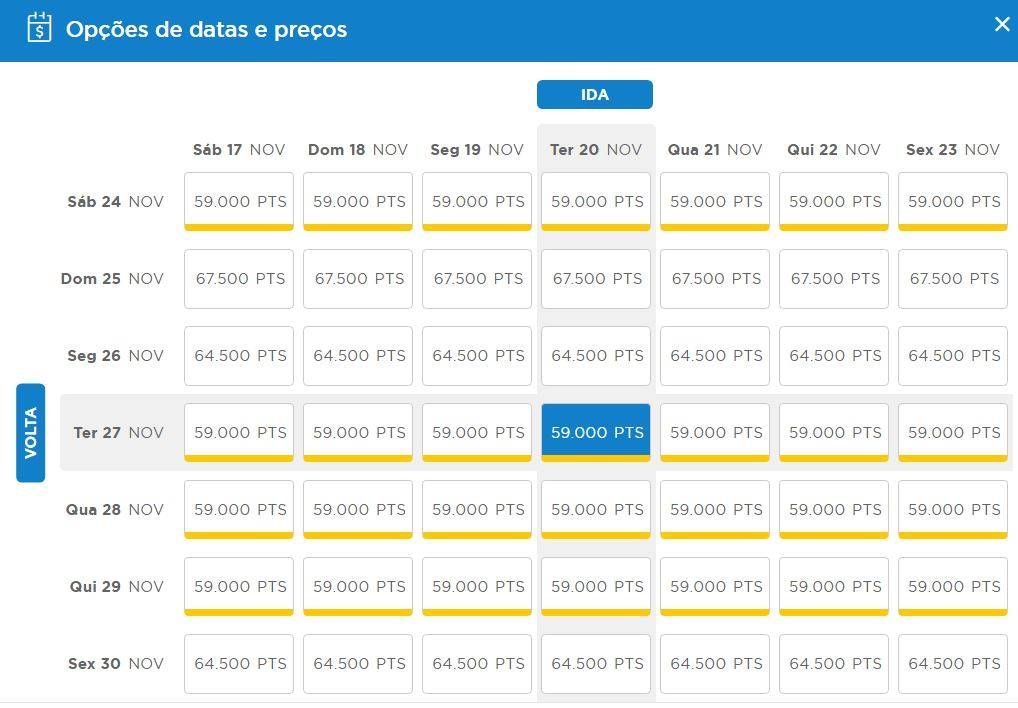Select Sex 23 departure with Sáb 24 return
1018x708 pixels.
(953, 201)
